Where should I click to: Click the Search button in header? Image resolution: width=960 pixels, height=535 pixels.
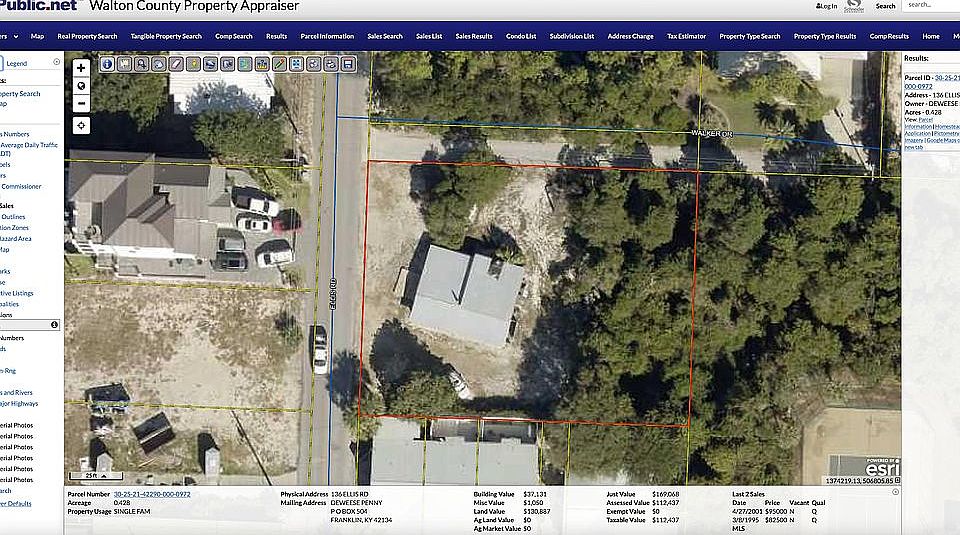click(886, 6)
